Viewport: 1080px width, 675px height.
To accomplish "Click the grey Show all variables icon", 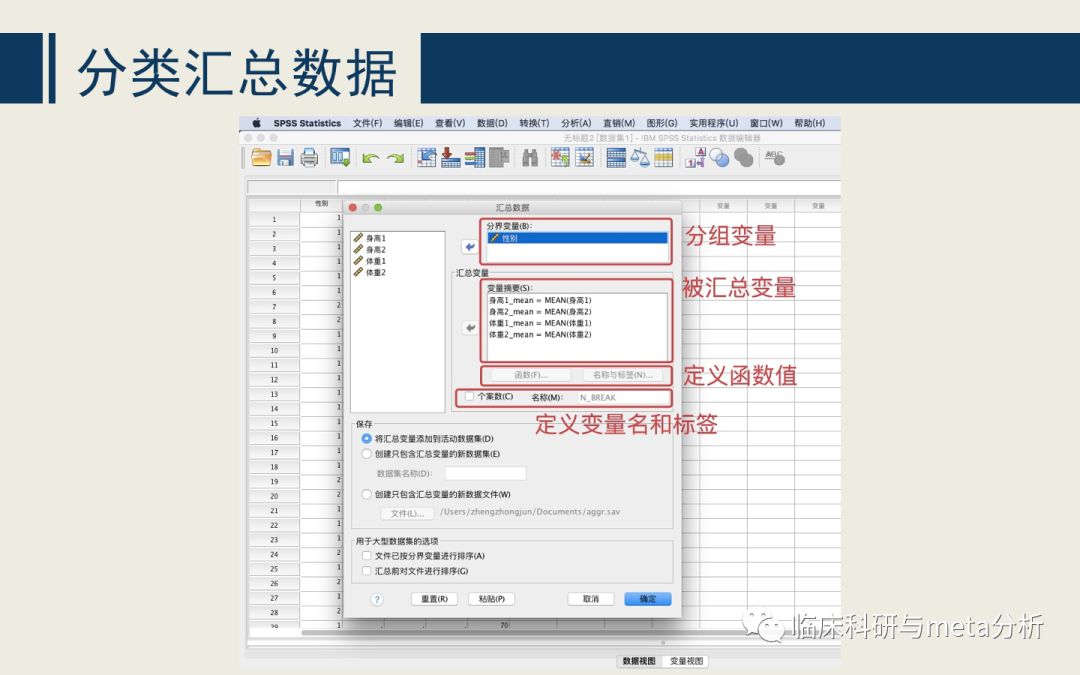I will 744,158.
